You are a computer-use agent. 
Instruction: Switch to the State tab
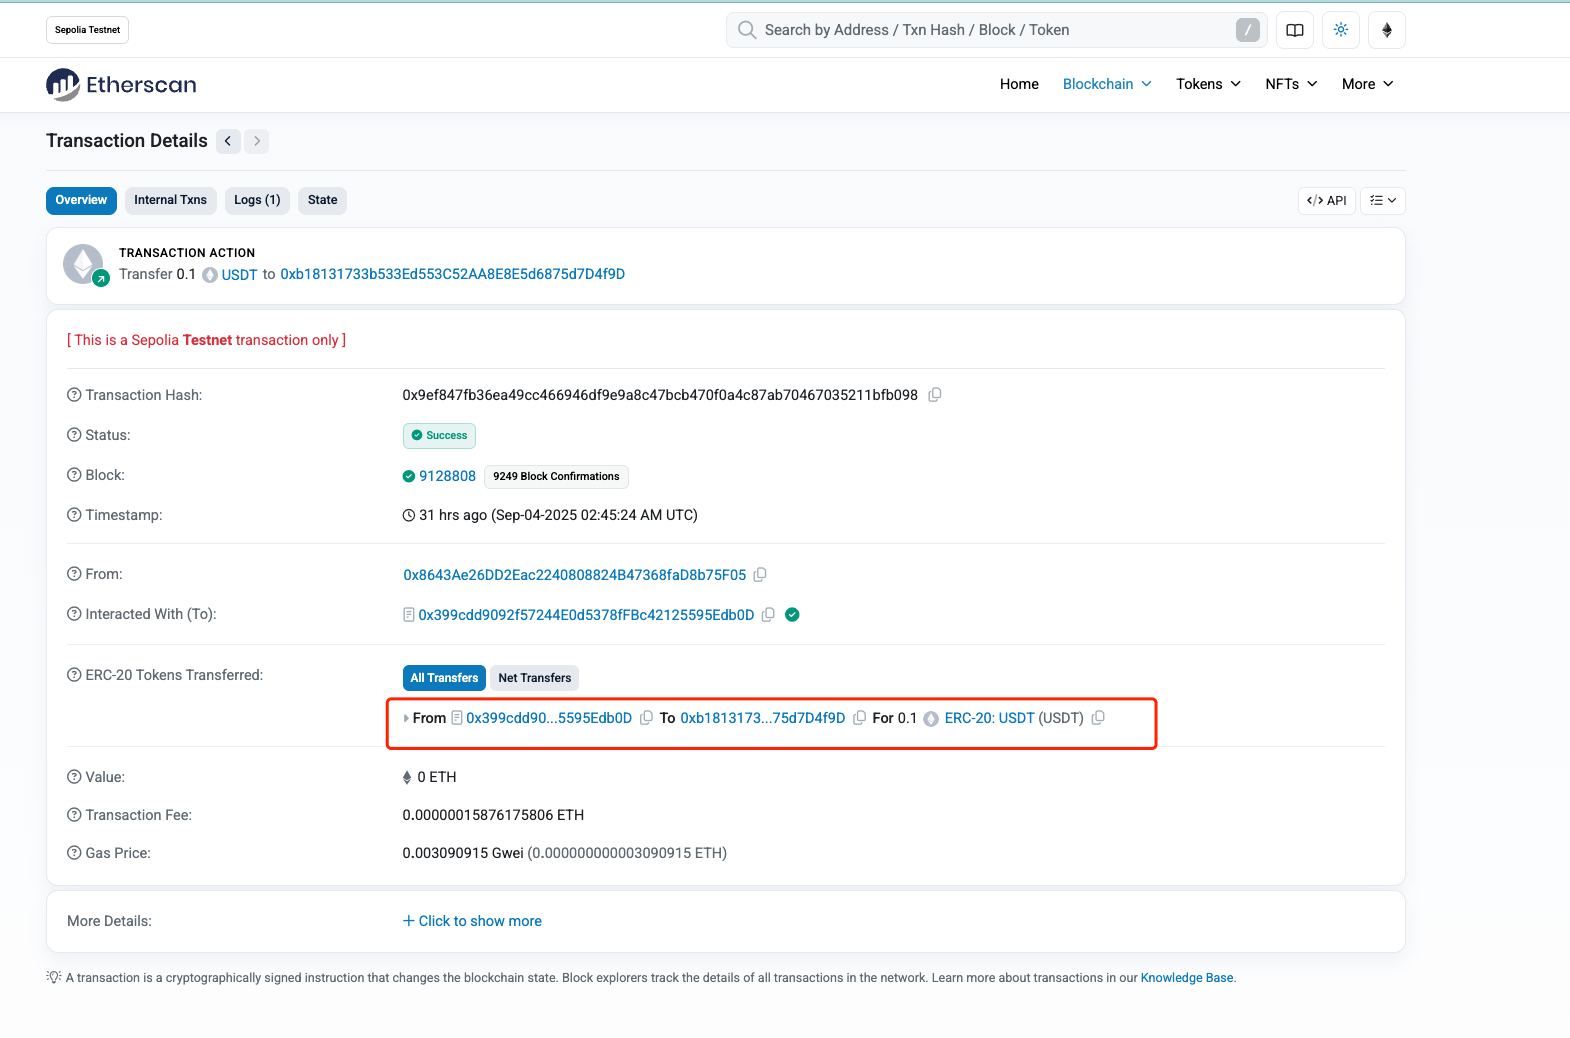pos(322,201)
